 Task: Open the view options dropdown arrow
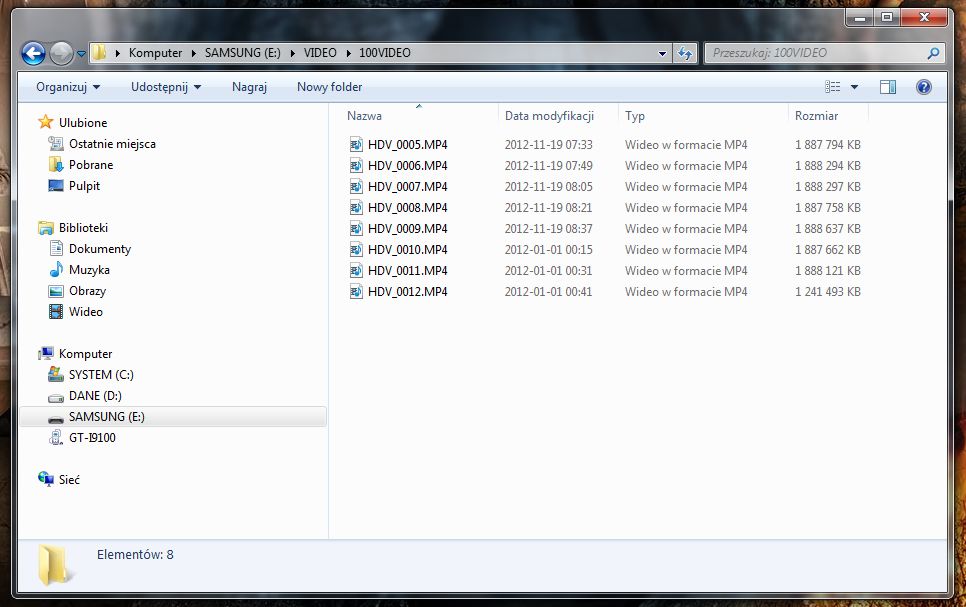[854, 88]
